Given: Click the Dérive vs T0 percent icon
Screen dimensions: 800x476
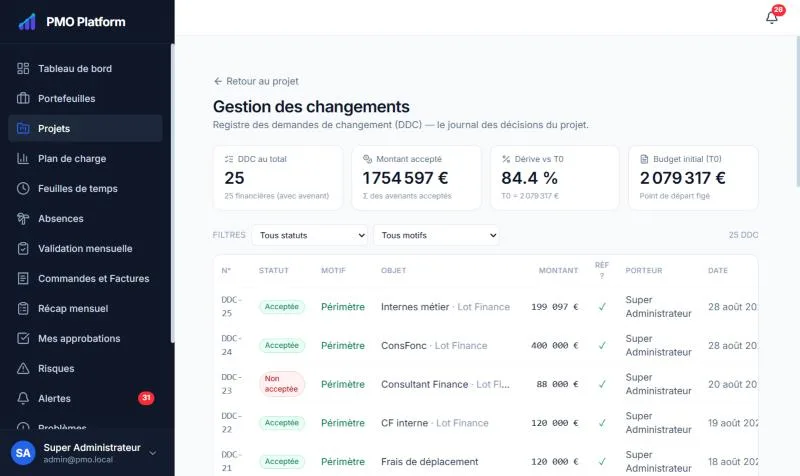Looking at the screenshot, I should tap(506, 159).
